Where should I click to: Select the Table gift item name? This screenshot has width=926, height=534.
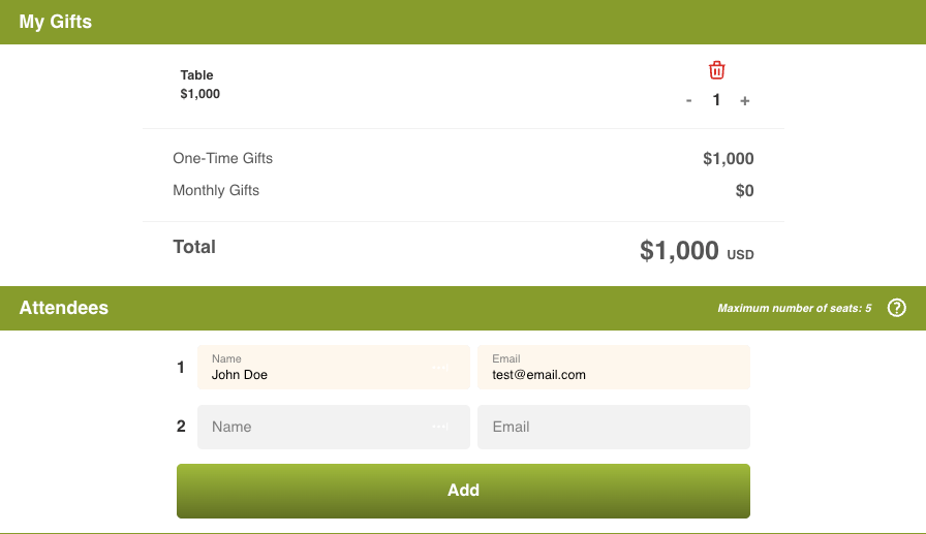coord(197,75)
